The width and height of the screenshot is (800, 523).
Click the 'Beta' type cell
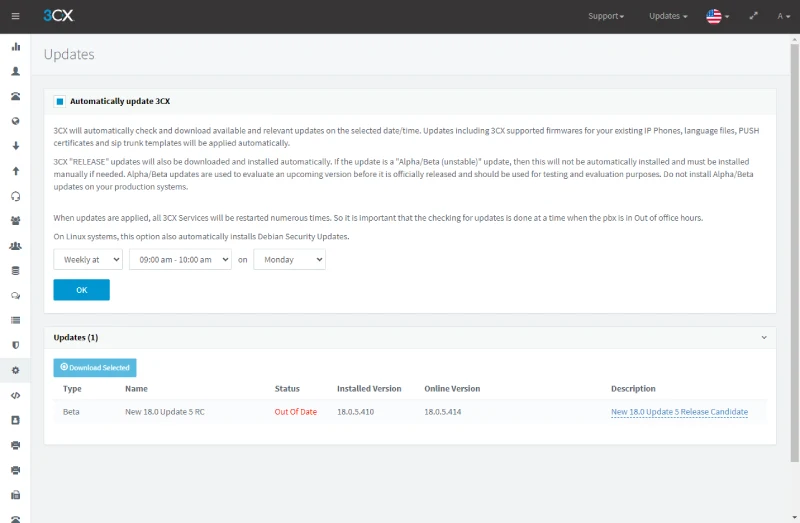click(71, 412)
